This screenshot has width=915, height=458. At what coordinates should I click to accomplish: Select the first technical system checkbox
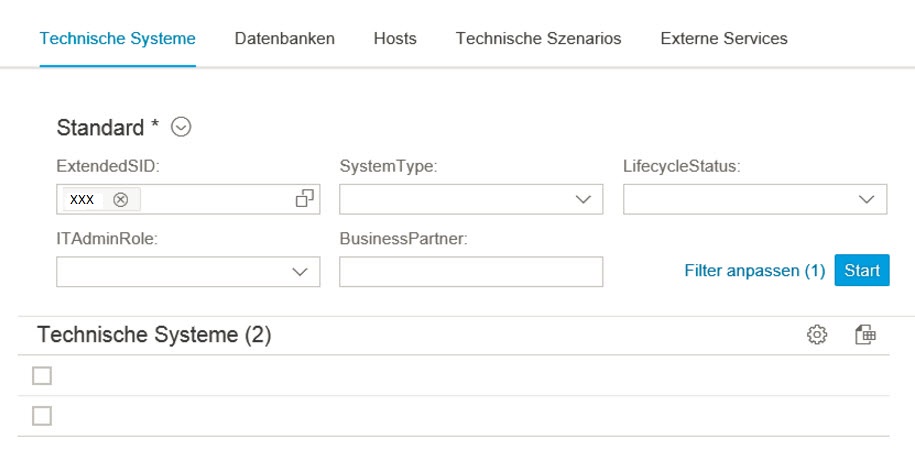[42, 376]
